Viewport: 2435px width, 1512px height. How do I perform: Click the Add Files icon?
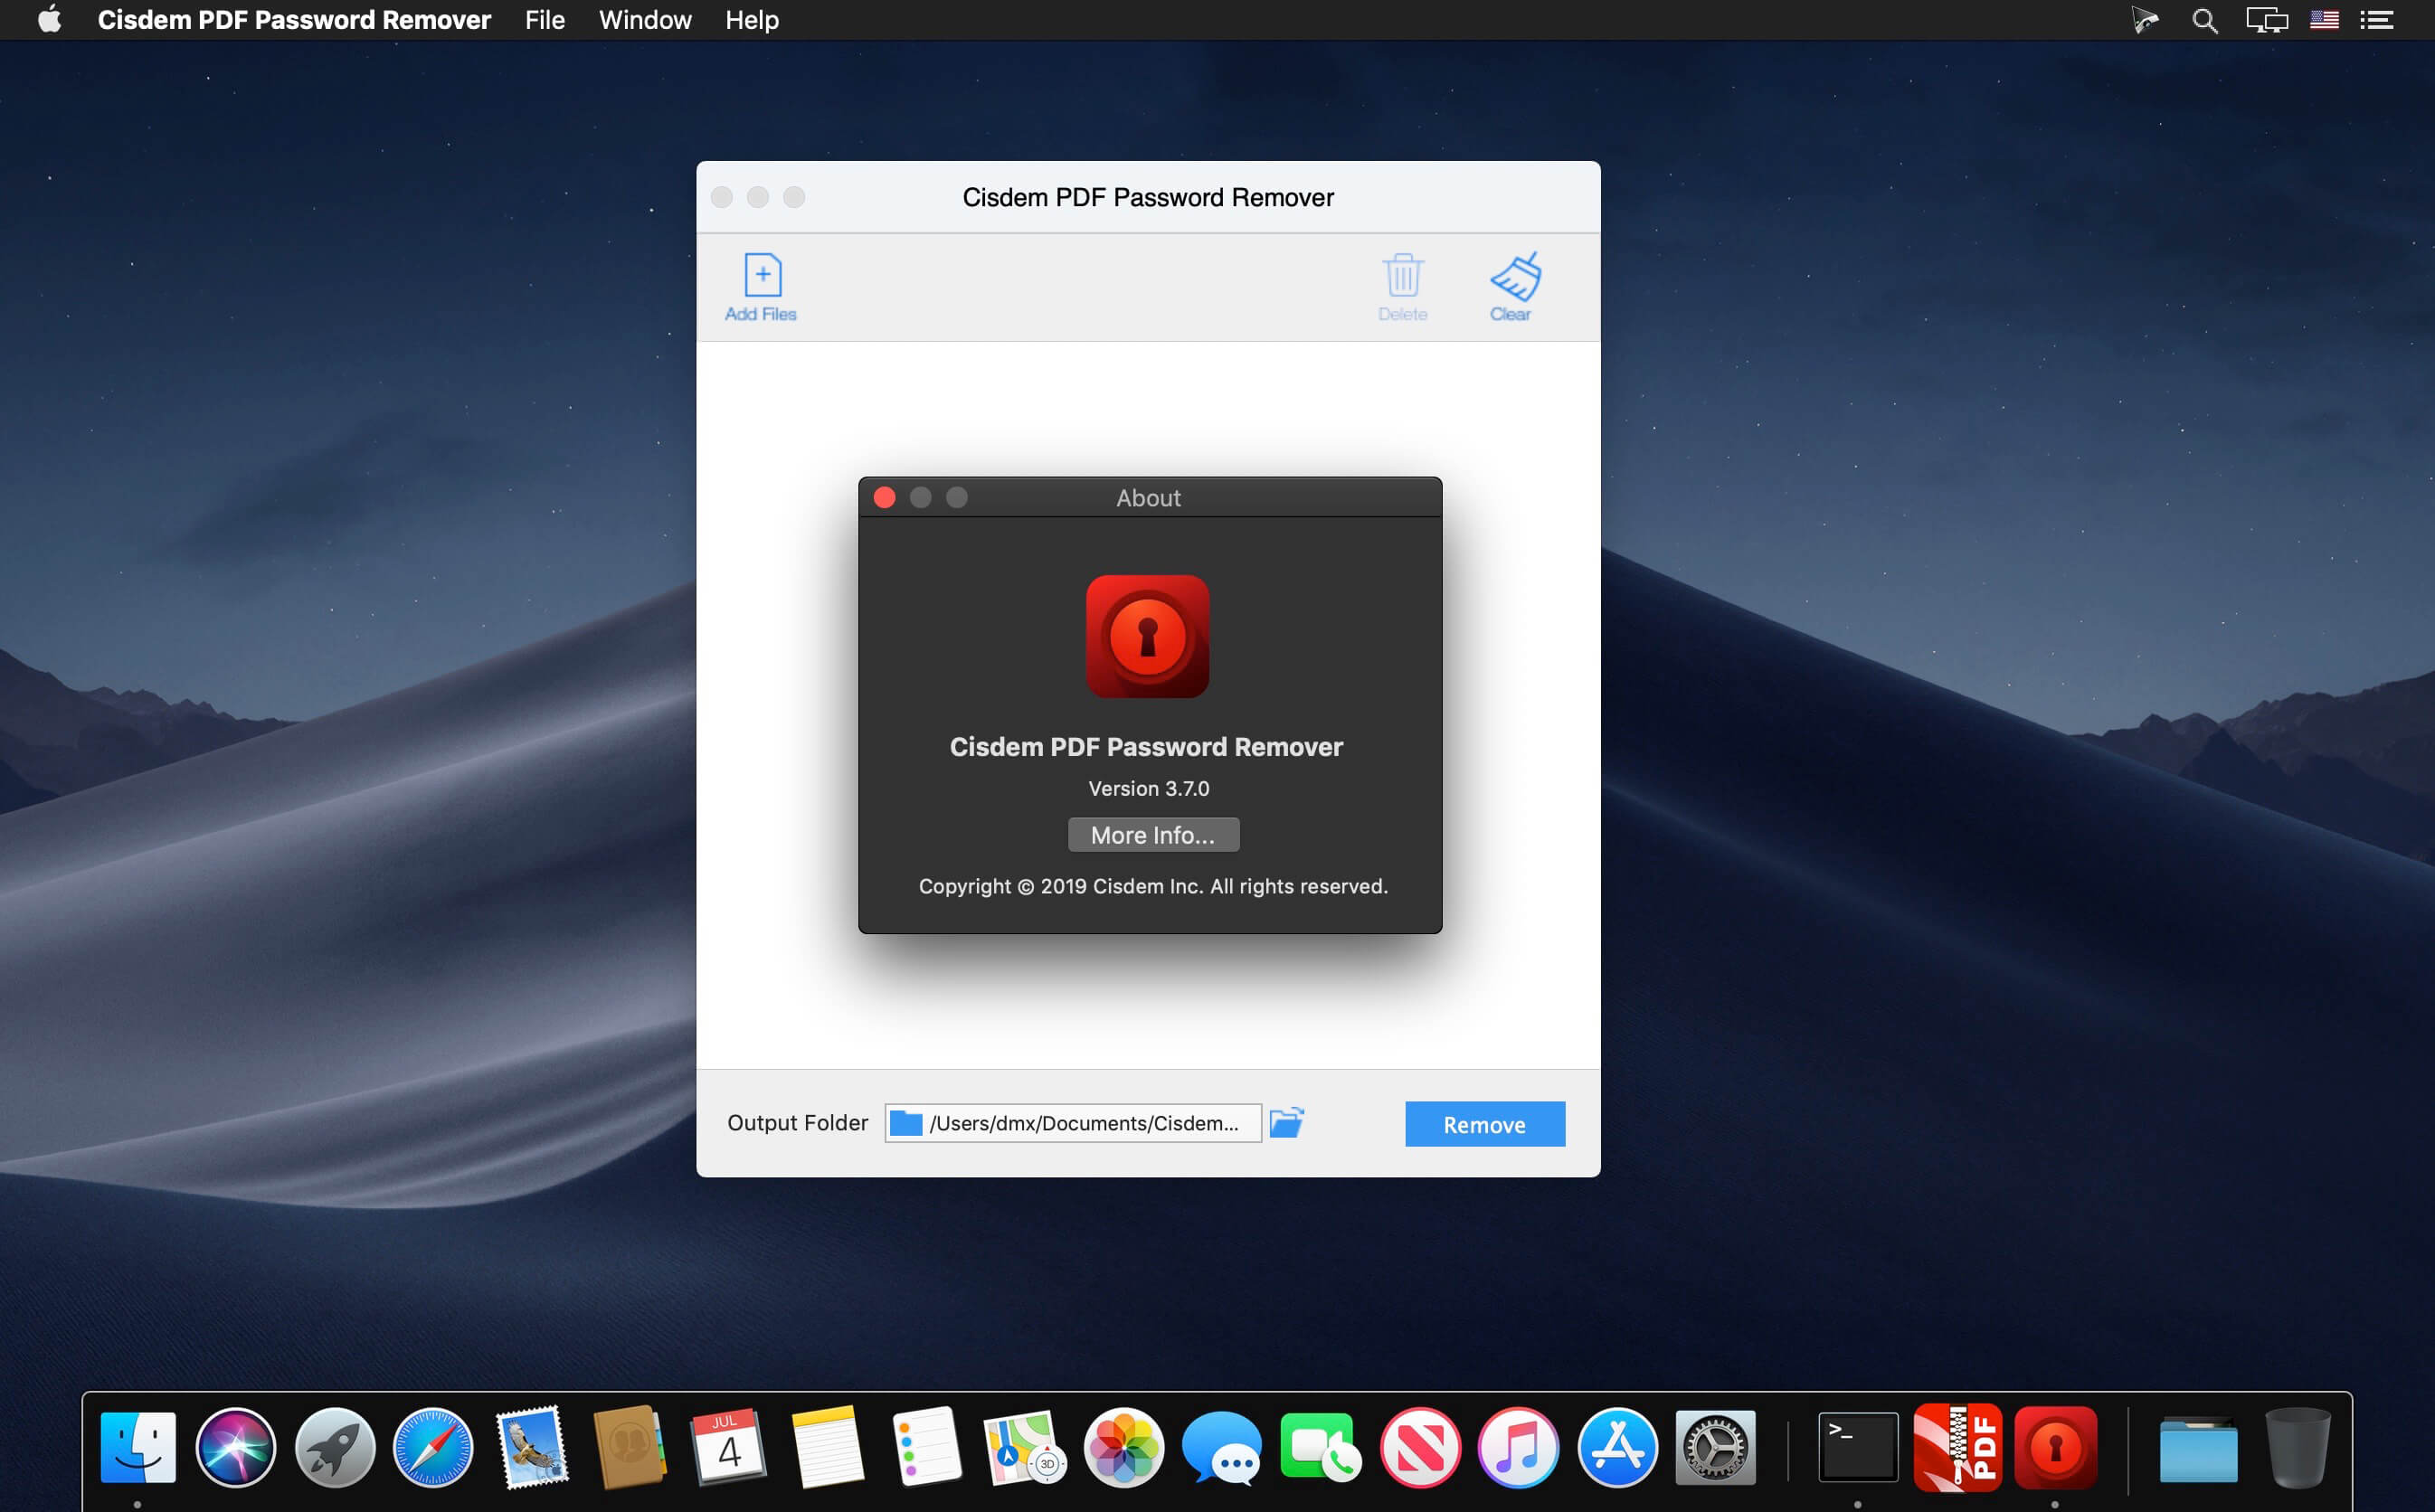[x=762, y=276]
